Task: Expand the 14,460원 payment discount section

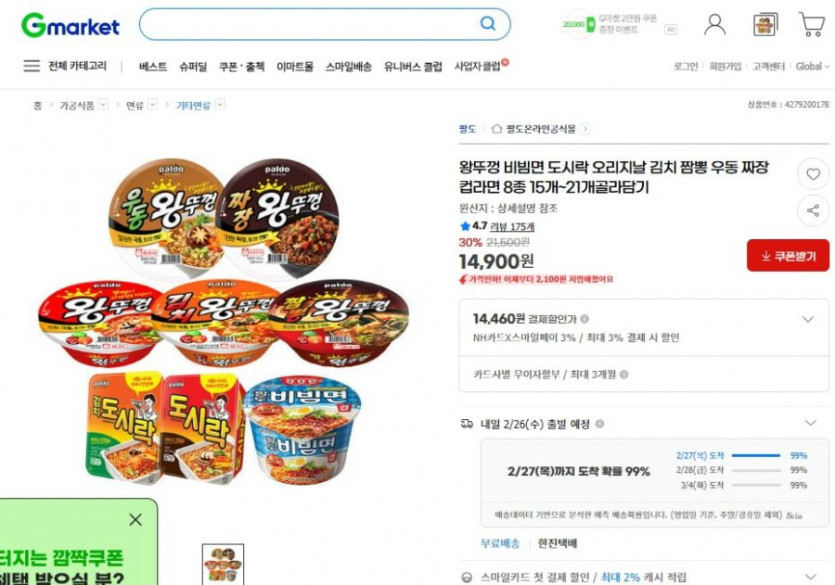Action: pyautogui.click(x=808, y=319)
